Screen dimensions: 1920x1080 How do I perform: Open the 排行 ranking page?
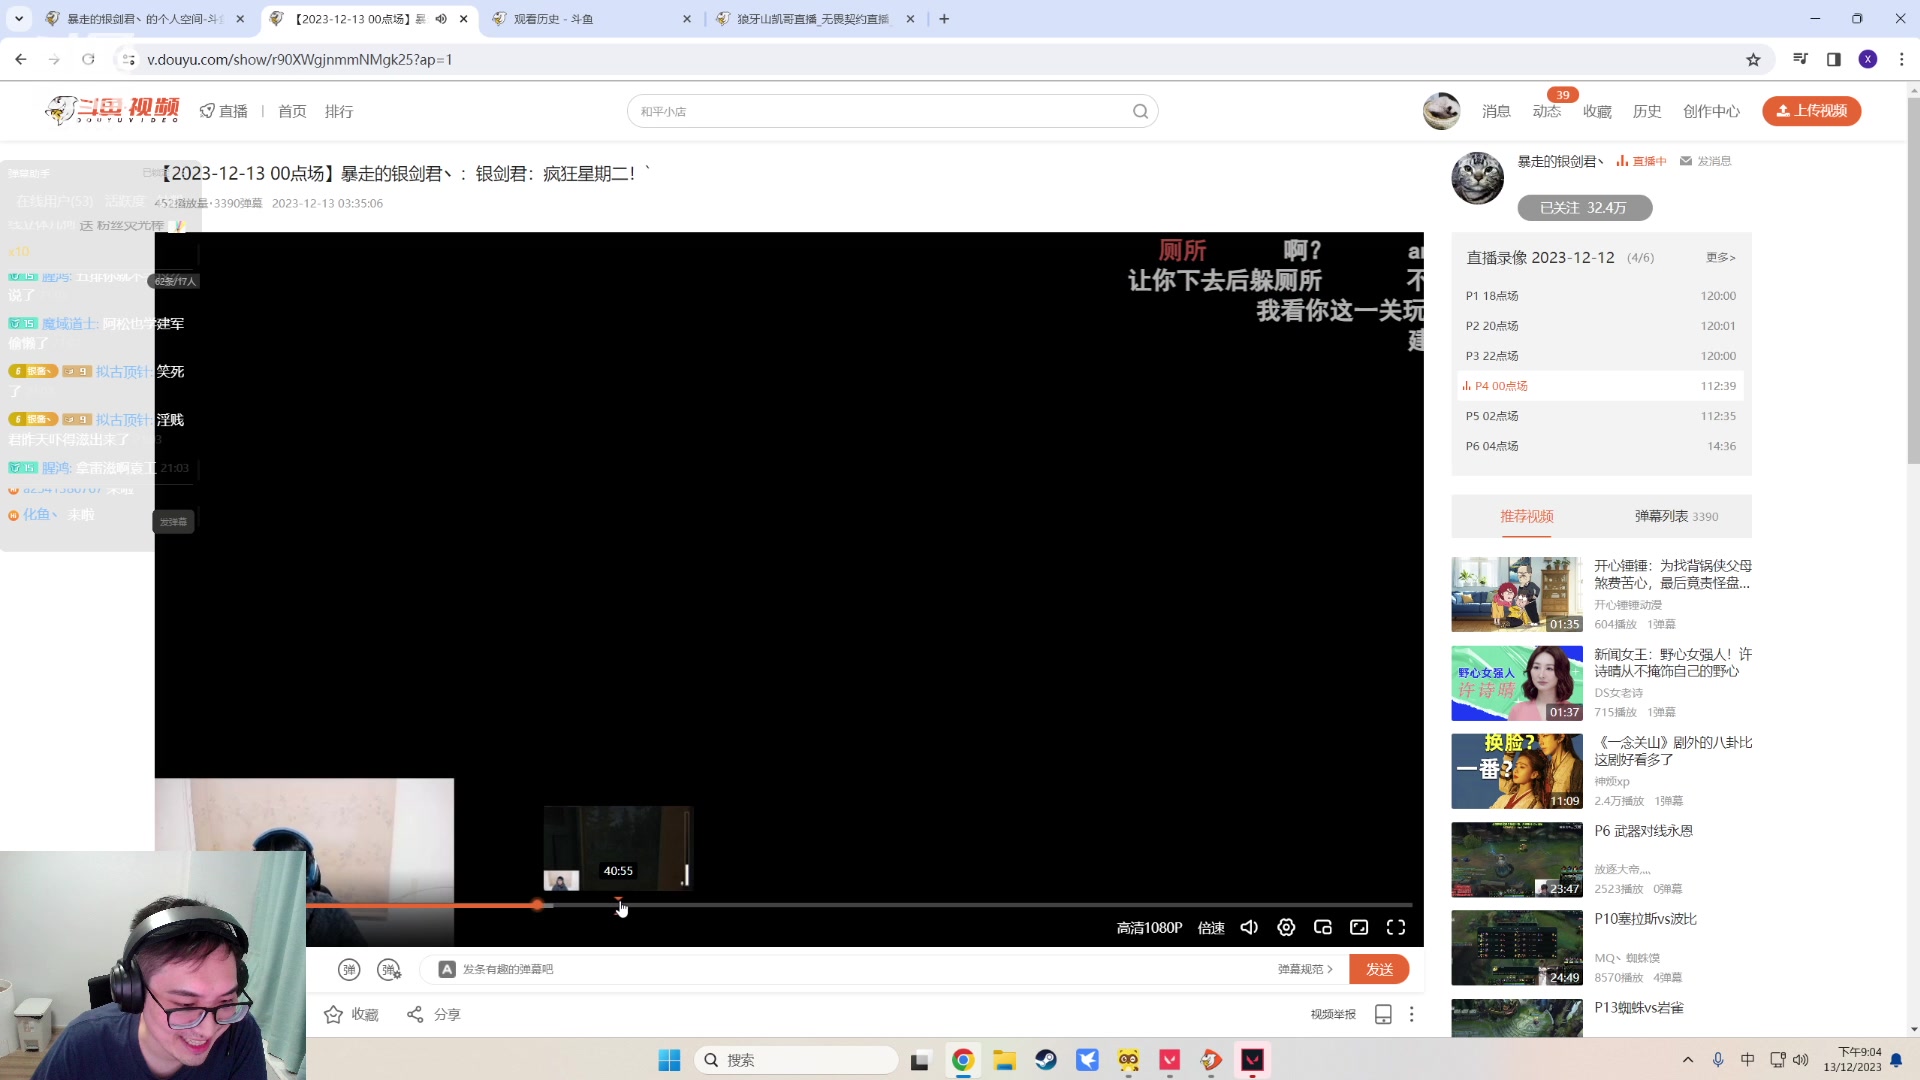[x=339, y=111]
